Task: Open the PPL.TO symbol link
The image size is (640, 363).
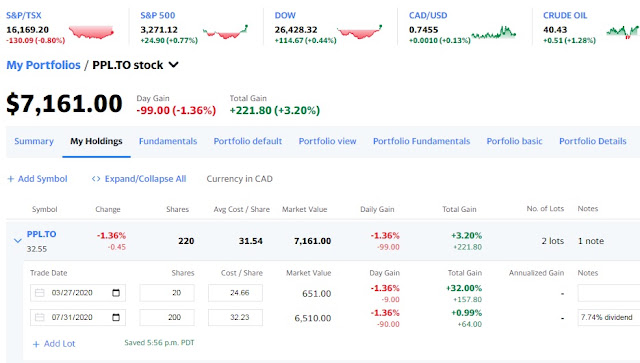Action: click(x=41, y=234)
